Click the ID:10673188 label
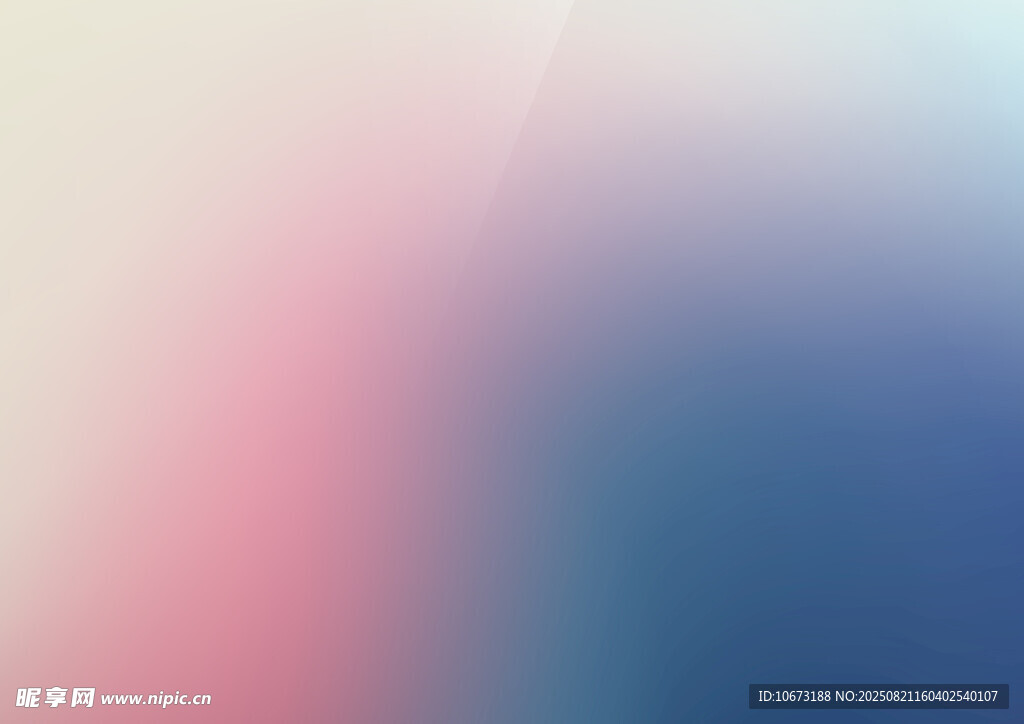This screenshot has width=1024, height=724. (x=794, y=696)
